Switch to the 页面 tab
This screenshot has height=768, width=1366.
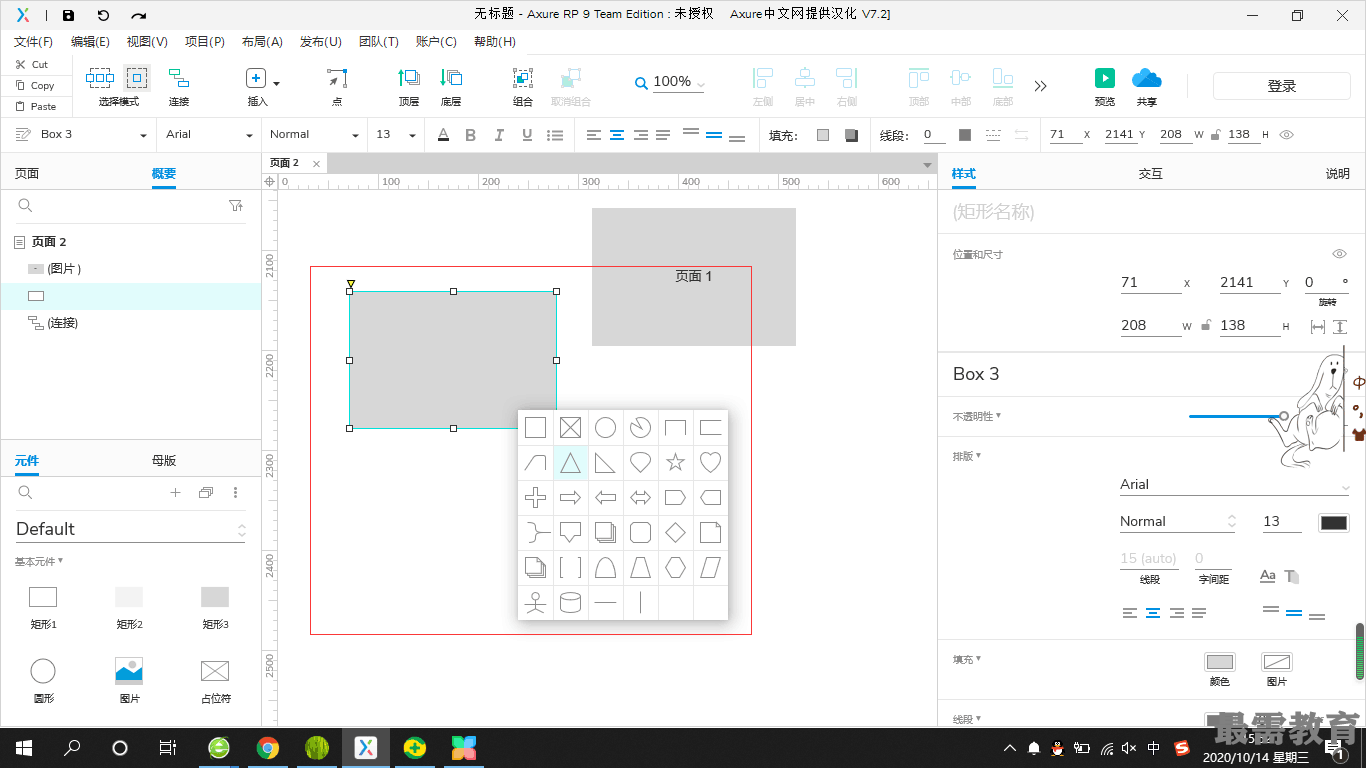27,173
